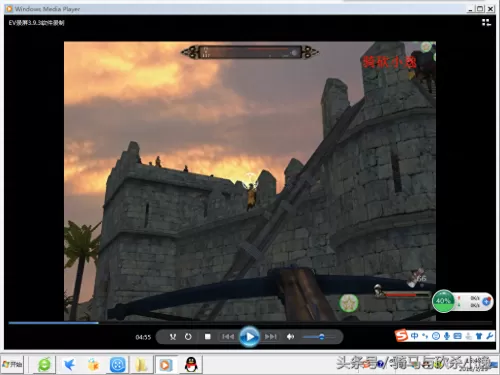Open QQ penguin from taskbar
Viewport: 500px width, 375px height.
click(x=191, y=364)
